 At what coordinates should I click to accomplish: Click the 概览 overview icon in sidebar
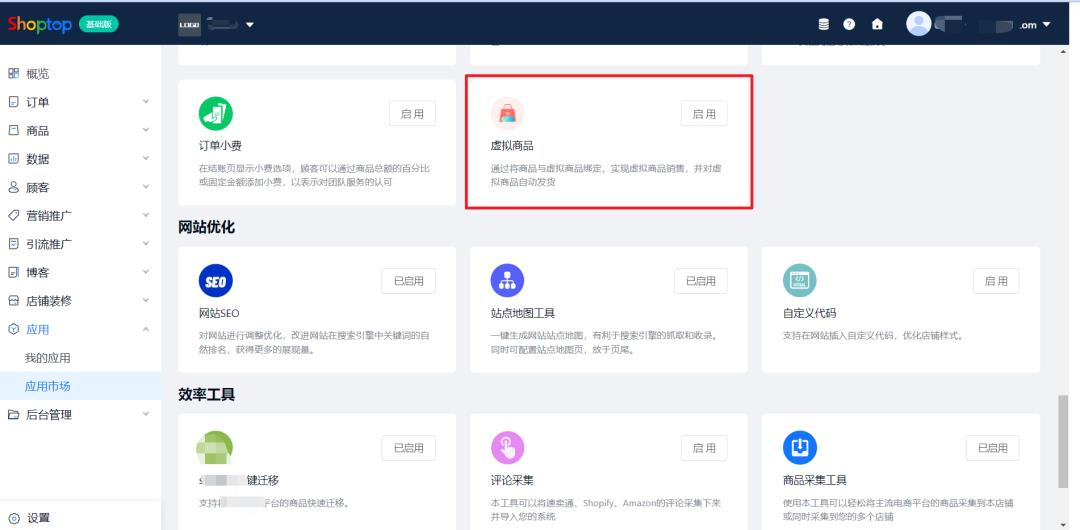(13, 73)
